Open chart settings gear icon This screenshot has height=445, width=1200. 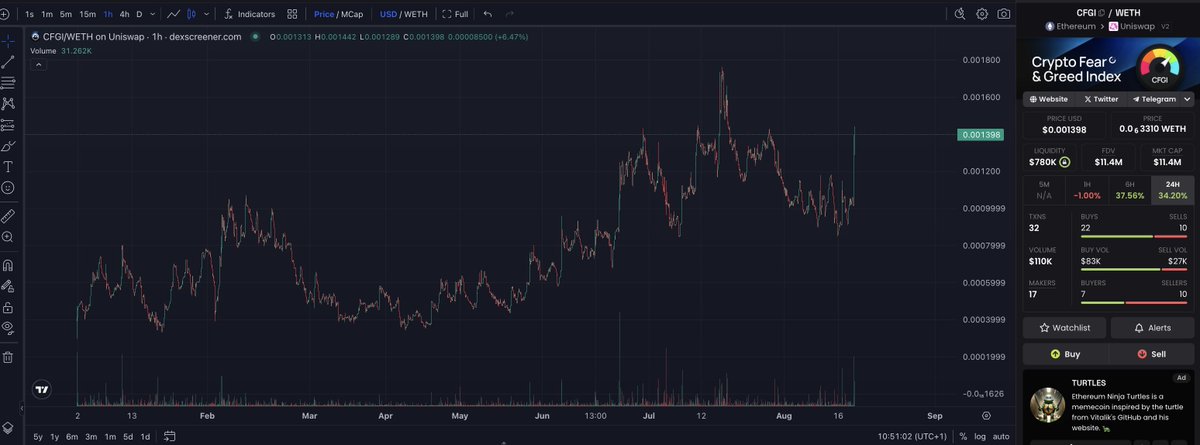981,14
